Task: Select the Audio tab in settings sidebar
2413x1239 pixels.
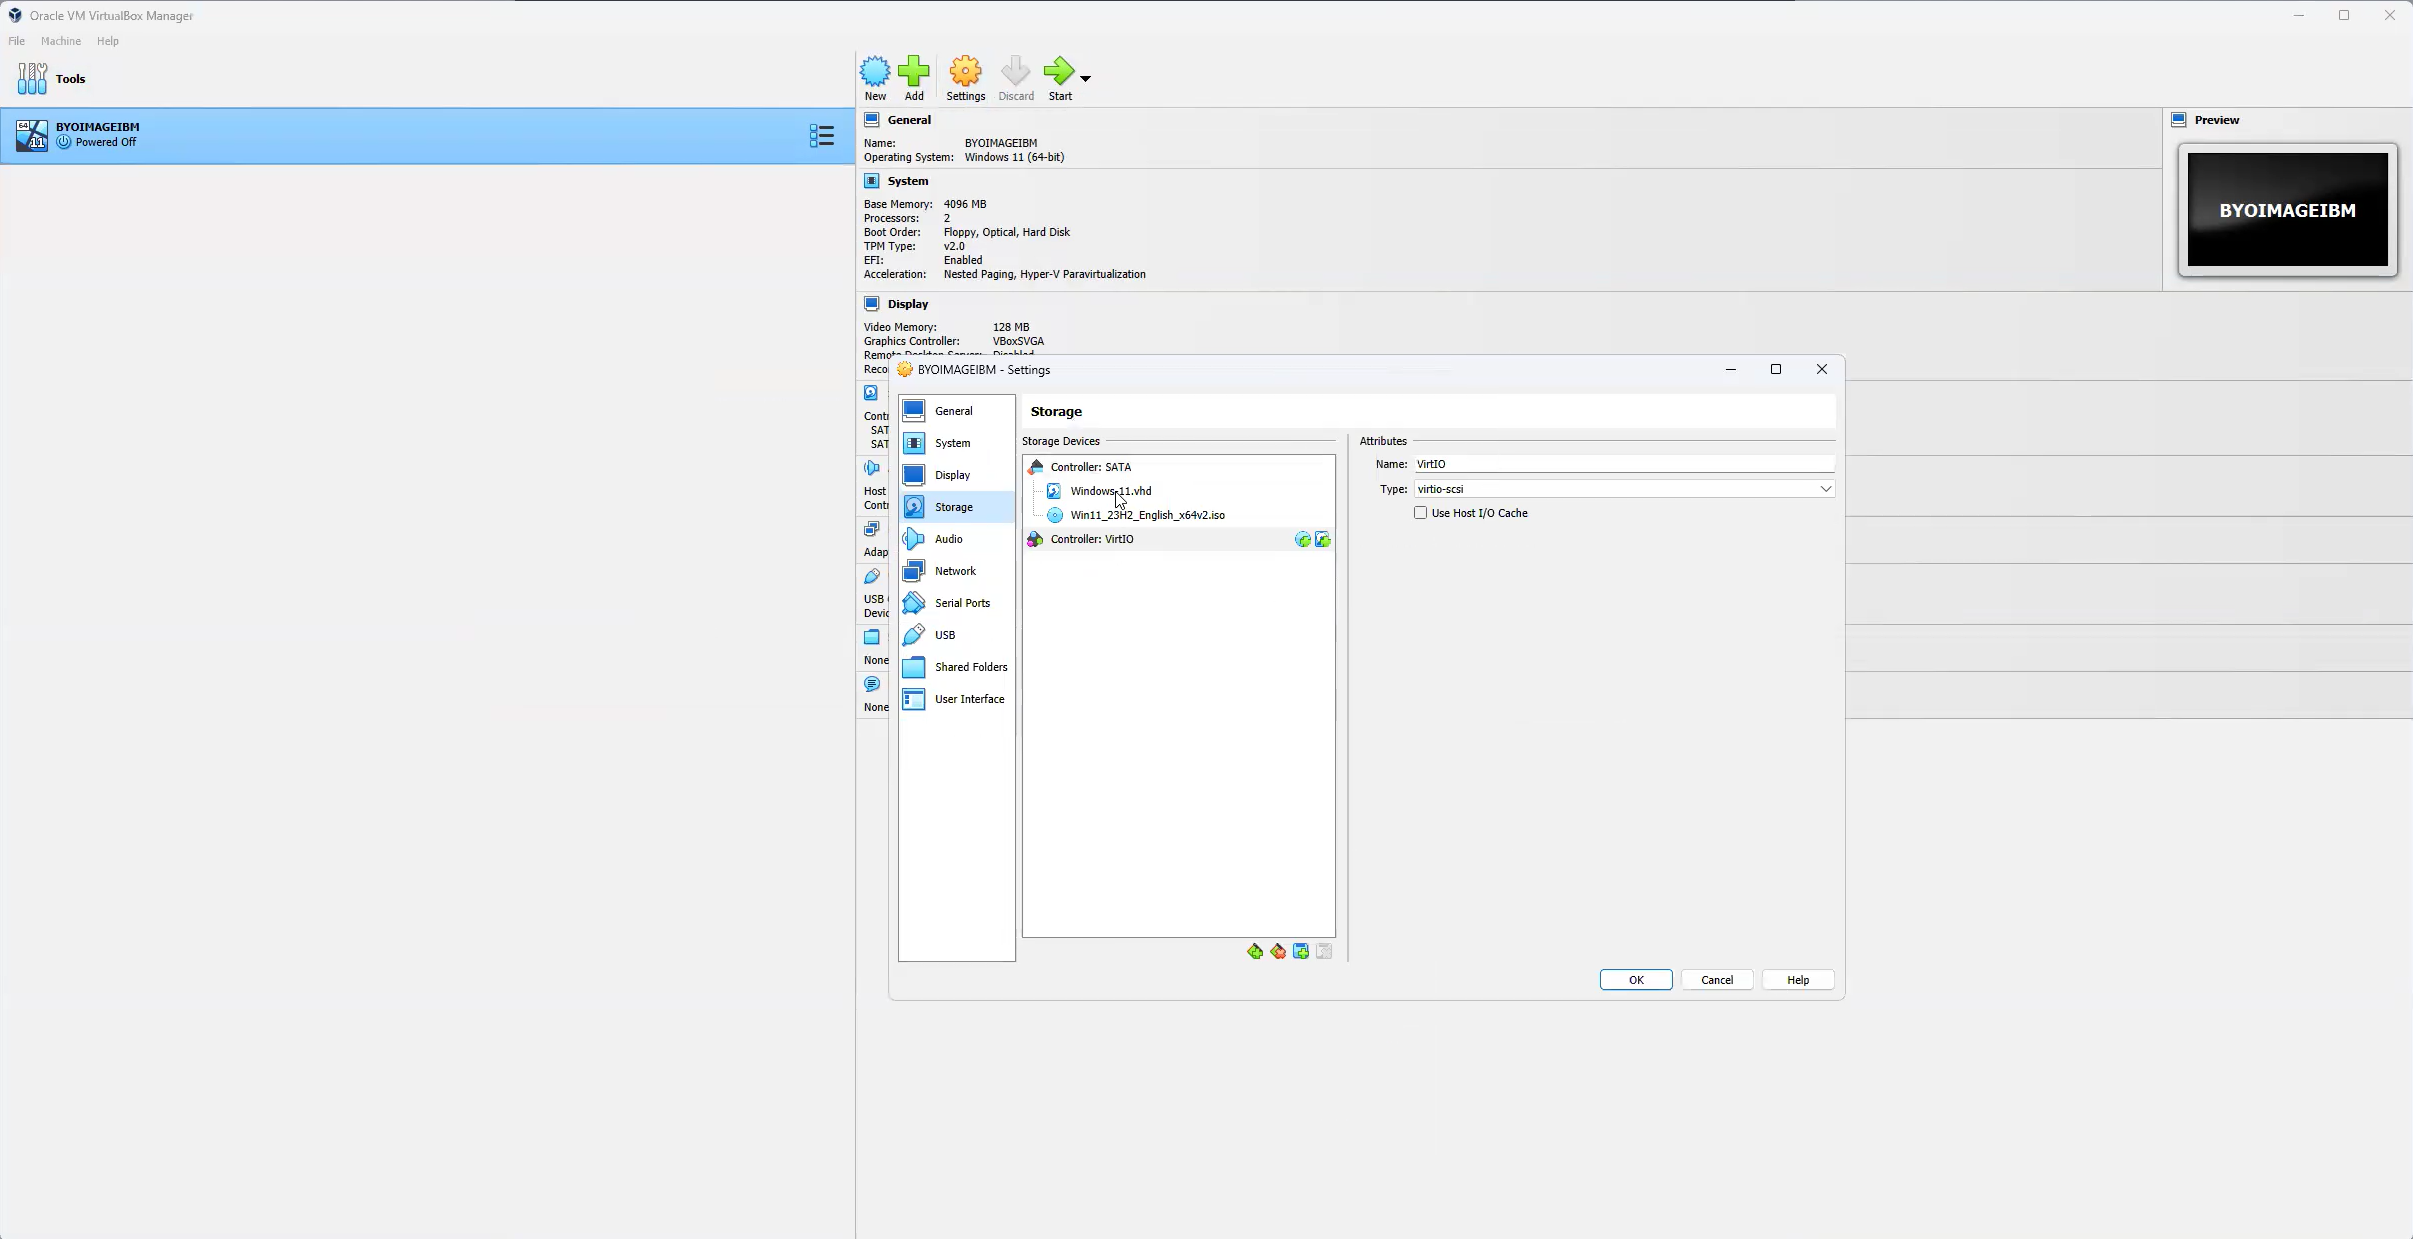Action: click(948, 537)
